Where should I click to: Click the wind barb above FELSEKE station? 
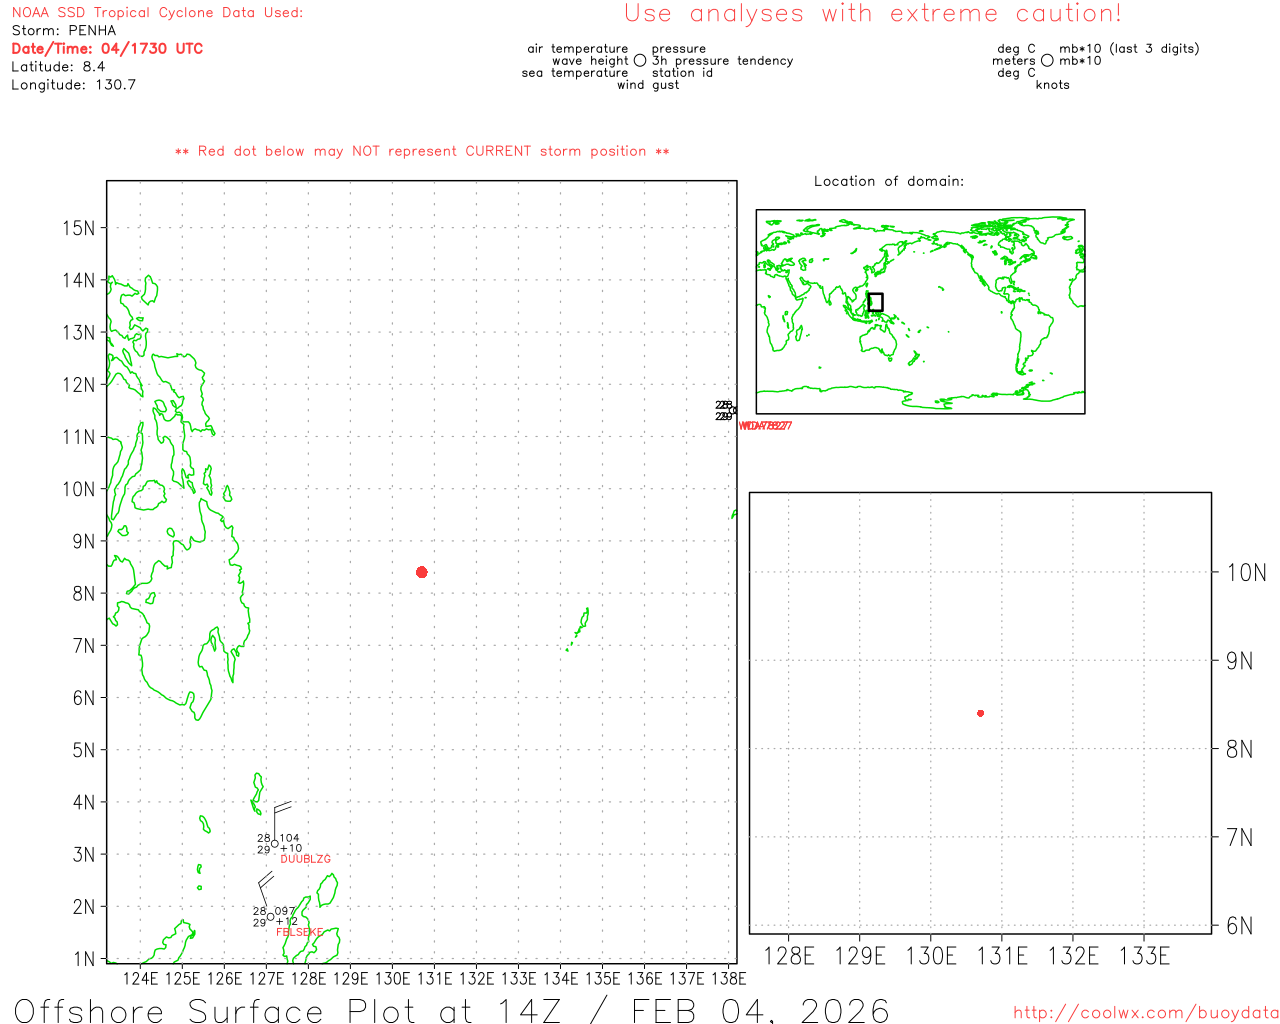coord(265,888)
